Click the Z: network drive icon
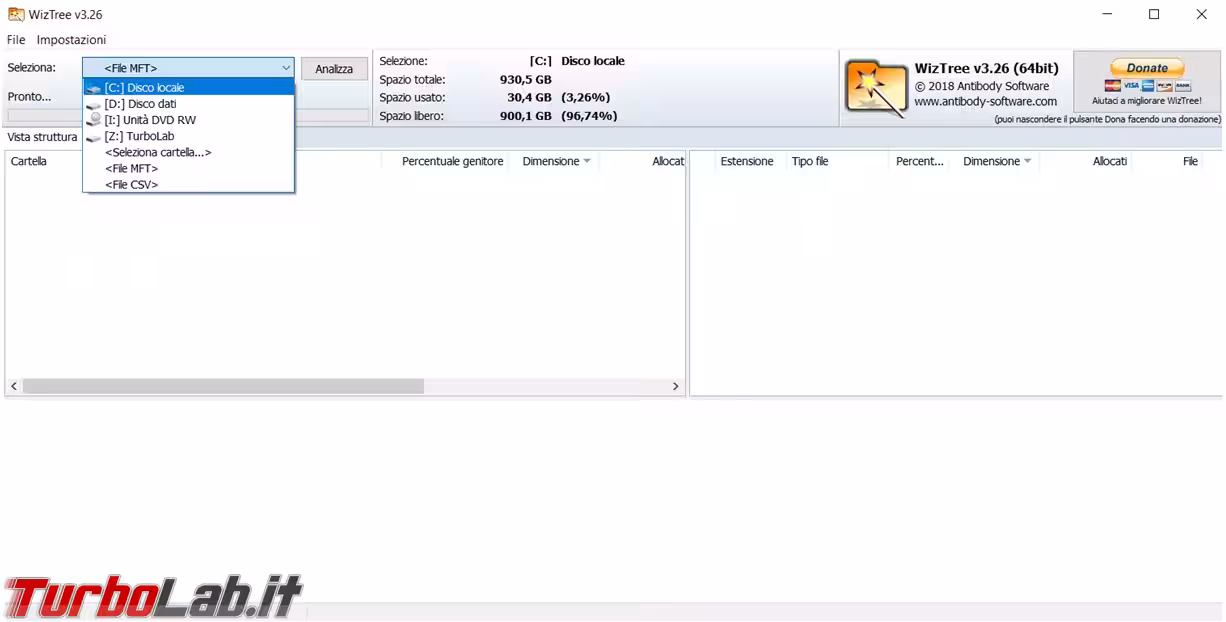 coord(94,136)
